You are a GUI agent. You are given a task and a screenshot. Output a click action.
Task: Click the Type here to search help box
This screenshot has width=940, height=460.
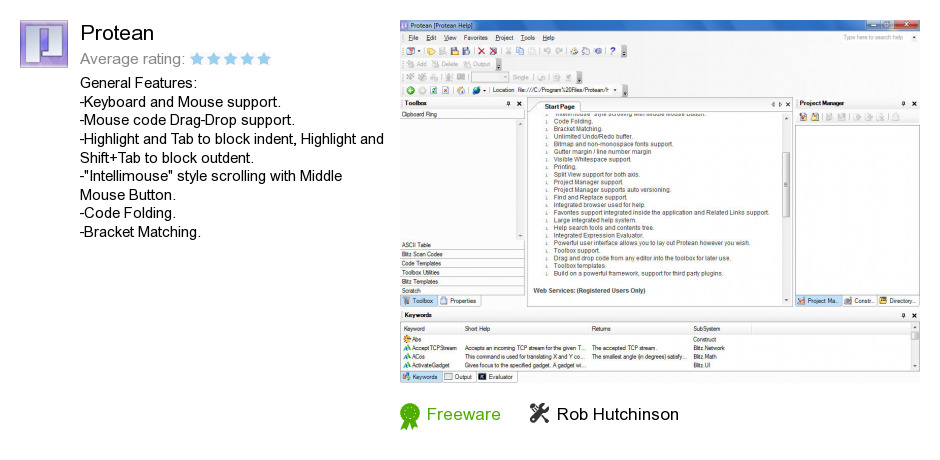[873, 37]
